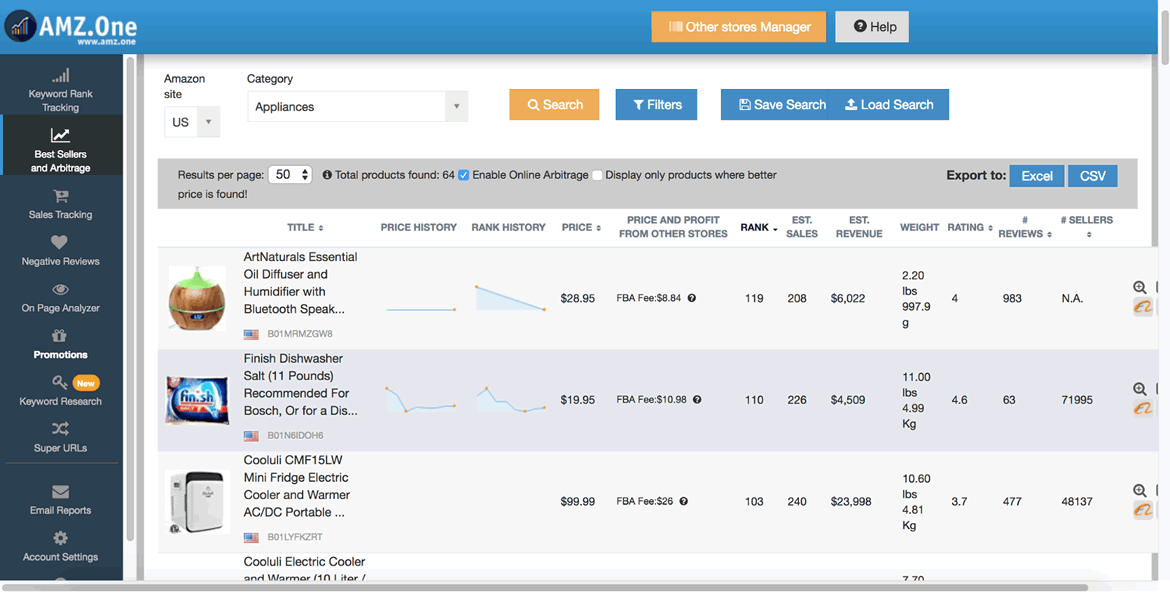Open Keyword Rank Tracking bar chart icon
Screen dimensions: 1170x592
point(60,75)
